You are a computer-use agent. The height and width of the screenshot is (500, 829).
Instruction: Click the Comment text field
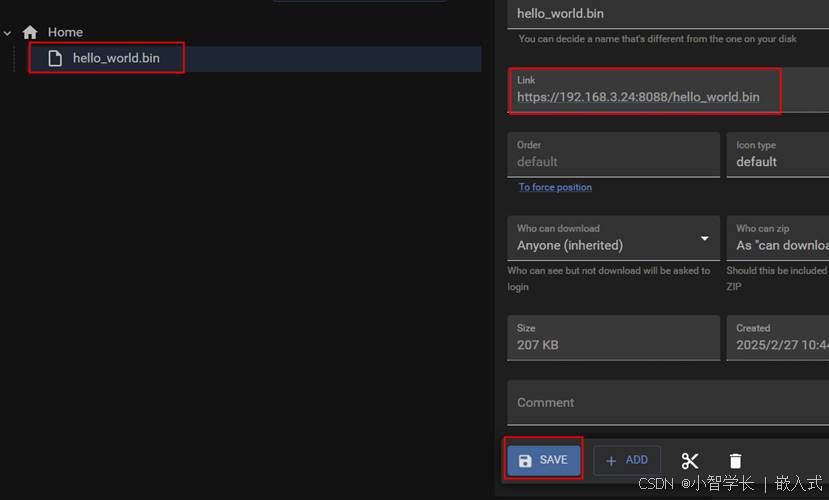coord(668,402)
